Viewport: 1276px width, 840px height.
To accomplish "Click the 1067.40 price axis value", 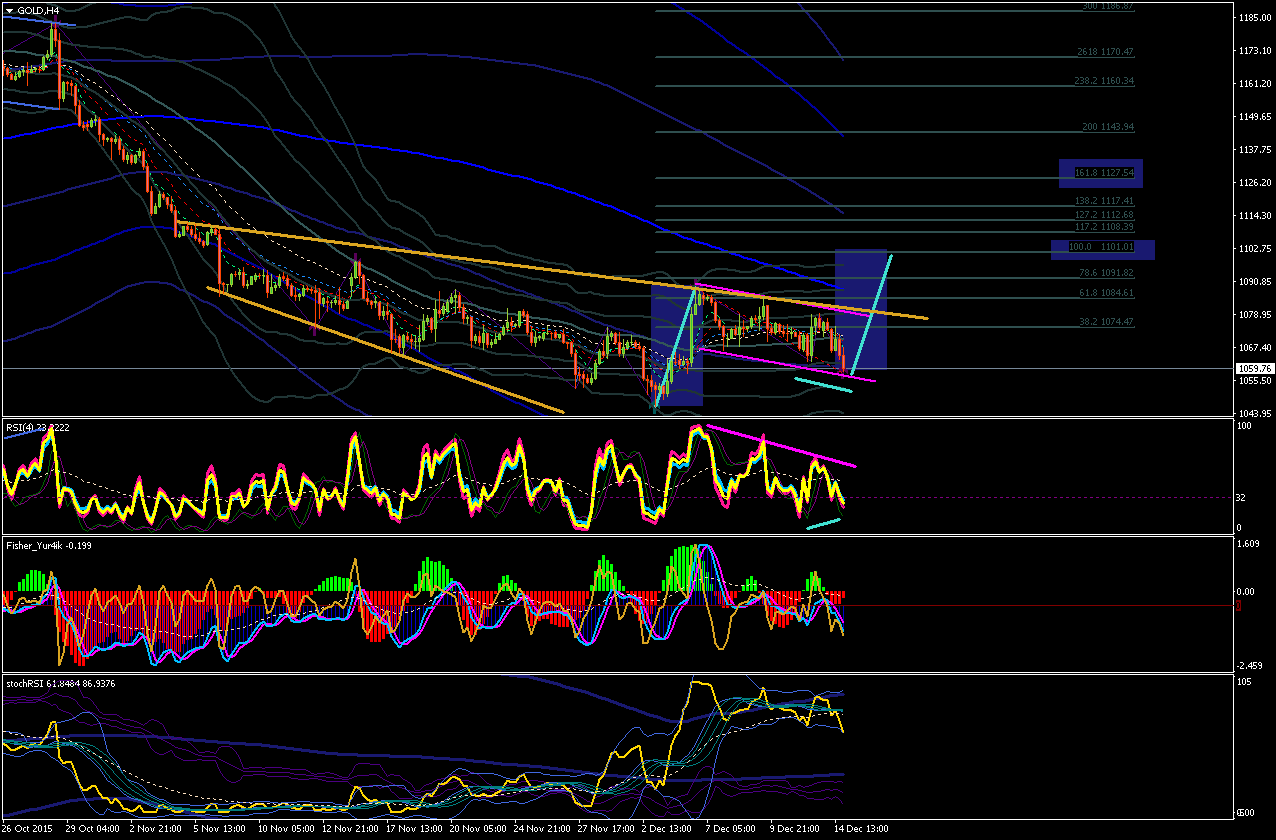I will [1253, 348].
